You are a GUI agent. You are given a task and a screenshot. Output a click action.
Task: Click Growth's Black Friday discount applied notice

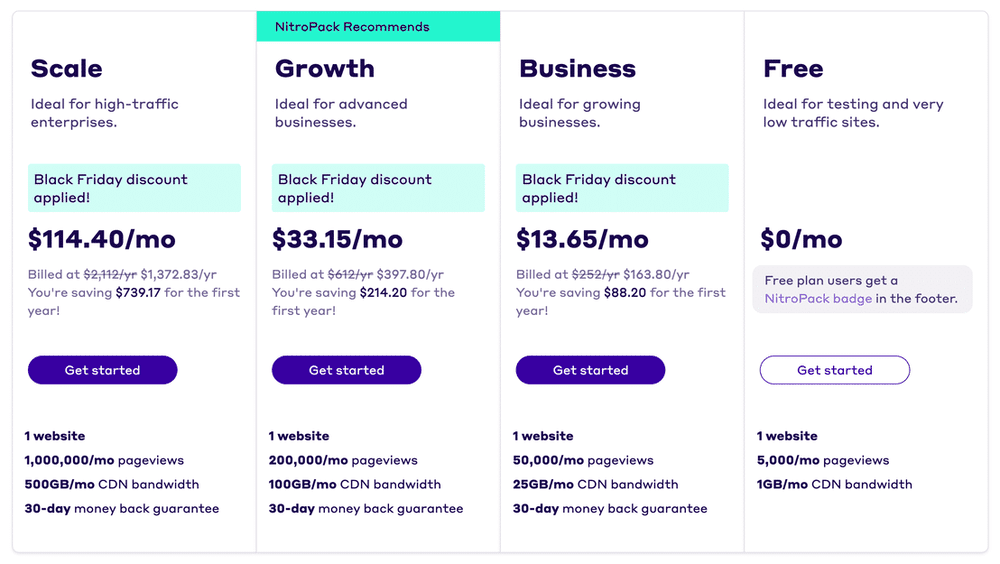coord(378,188)
